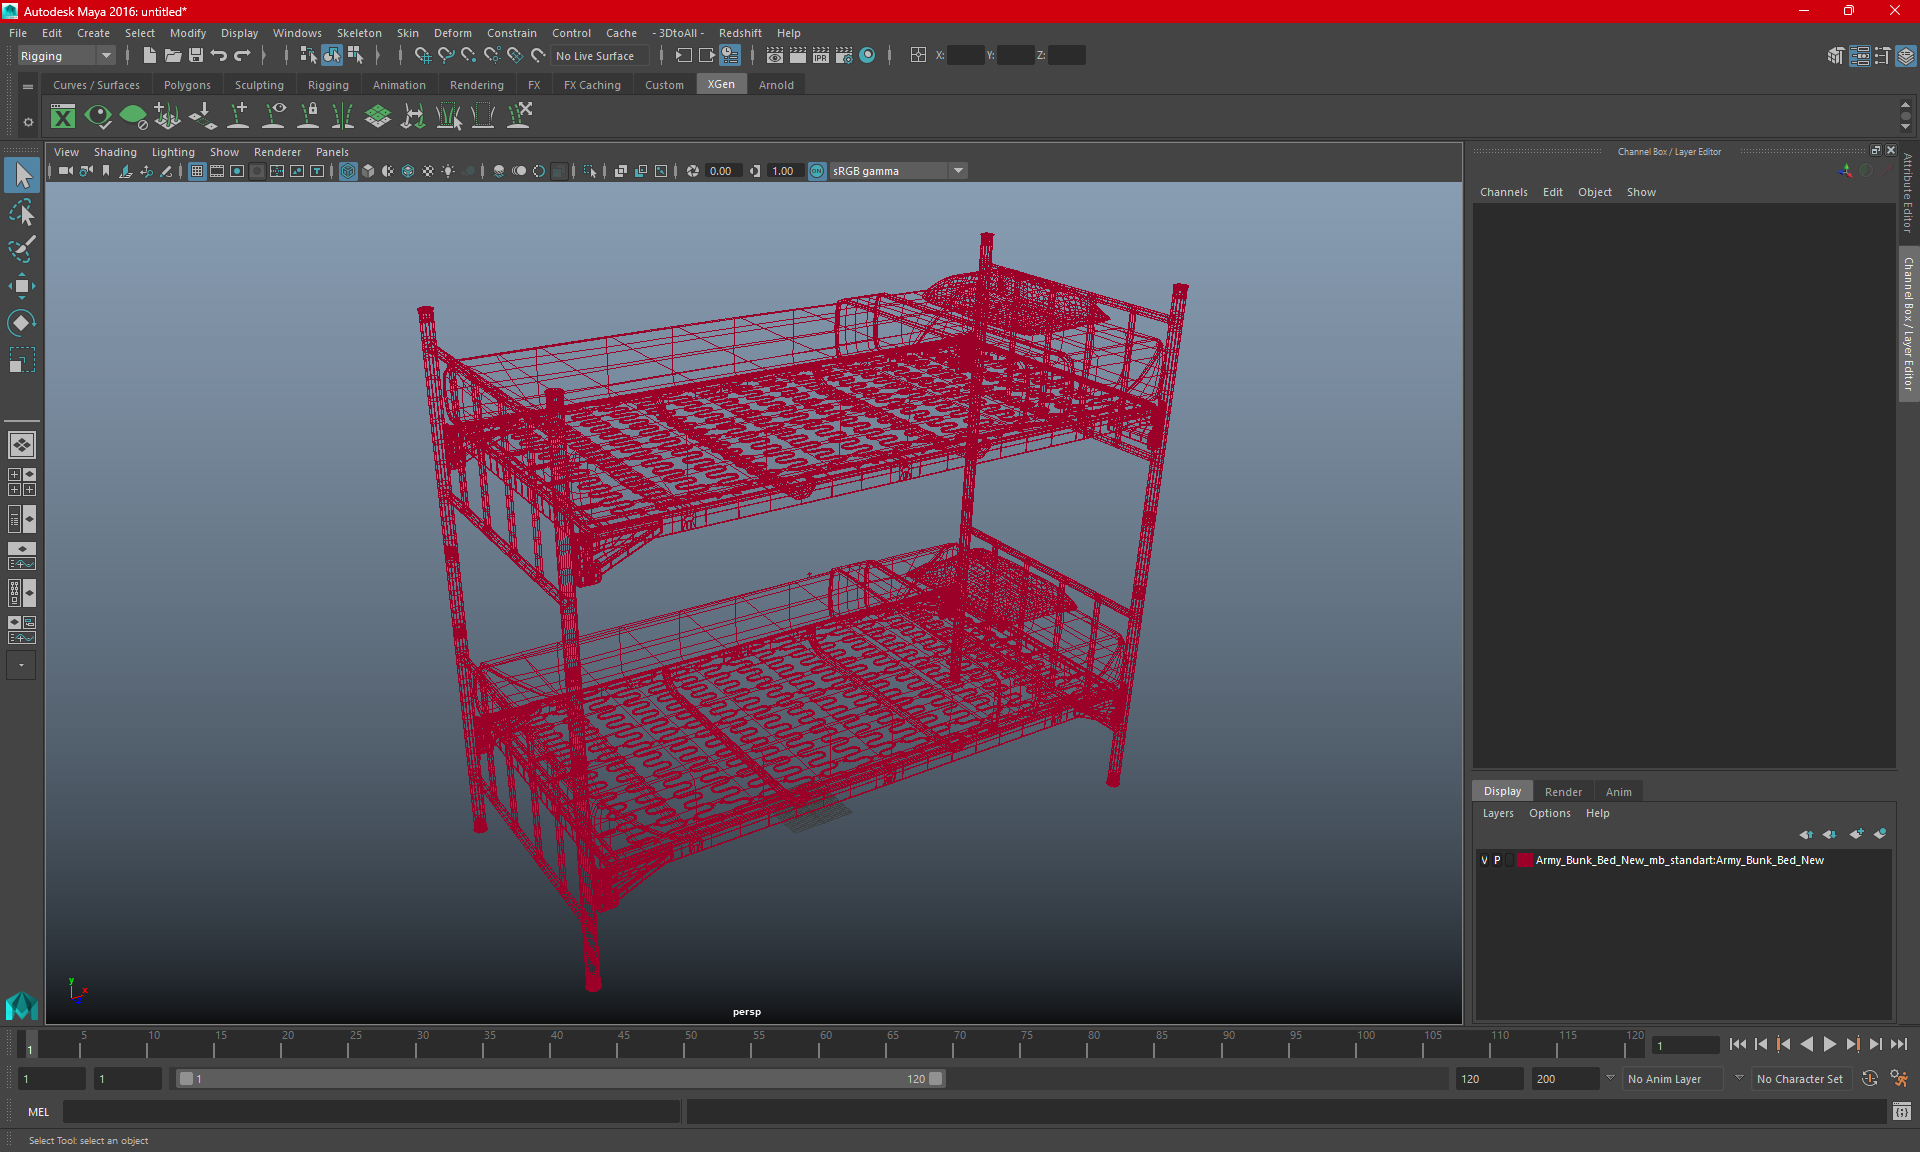Open the sRGB gamma color profile dropdown
Viewport: 1920px width, 1152px height.
pyautogui.click(x=960, y=169)
